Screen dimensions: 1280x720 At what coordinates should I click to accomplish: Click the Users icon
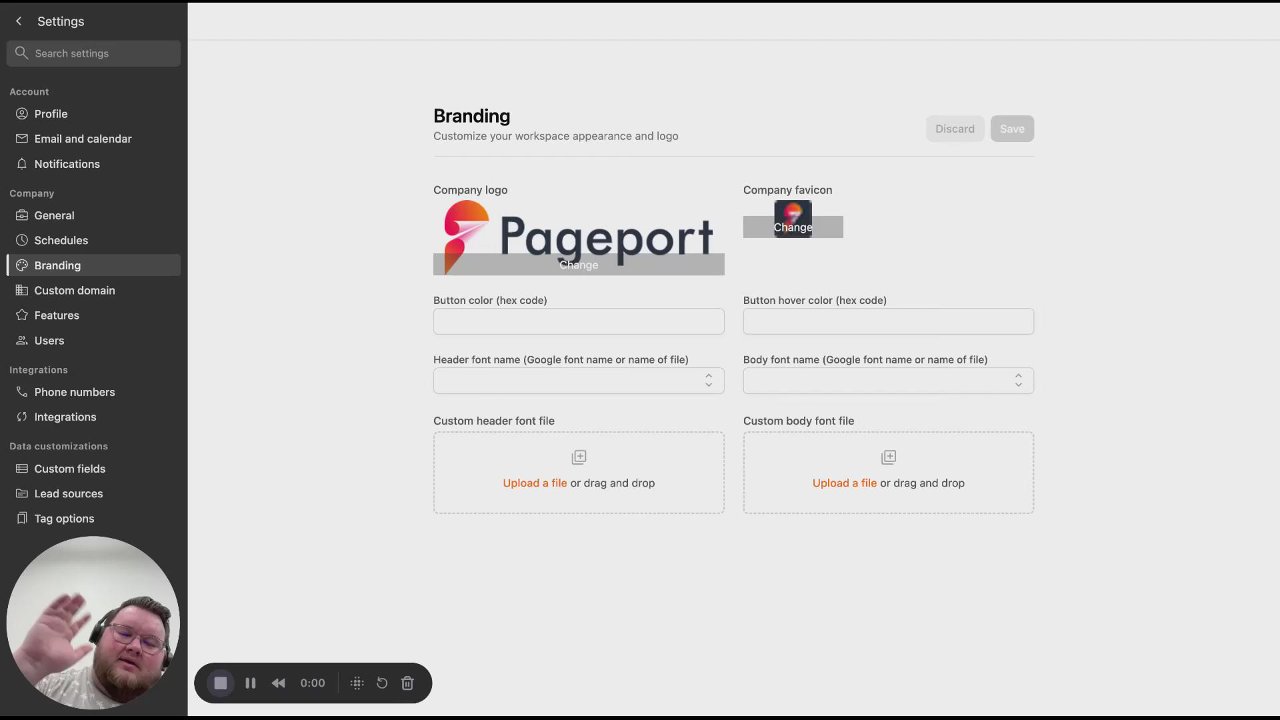[x=22, y=340]
